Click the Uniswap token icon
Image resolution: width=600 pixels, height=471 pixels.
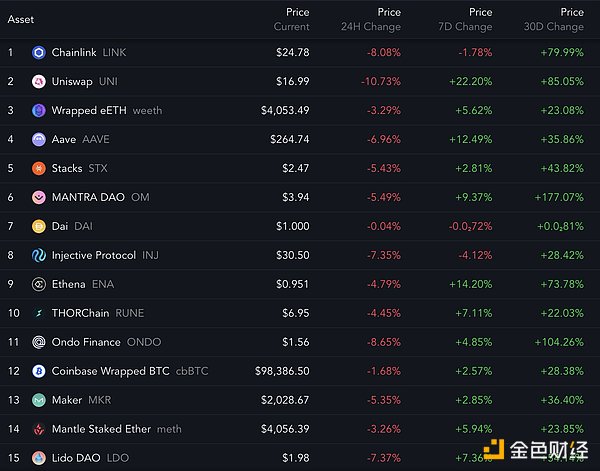[39, 81]
